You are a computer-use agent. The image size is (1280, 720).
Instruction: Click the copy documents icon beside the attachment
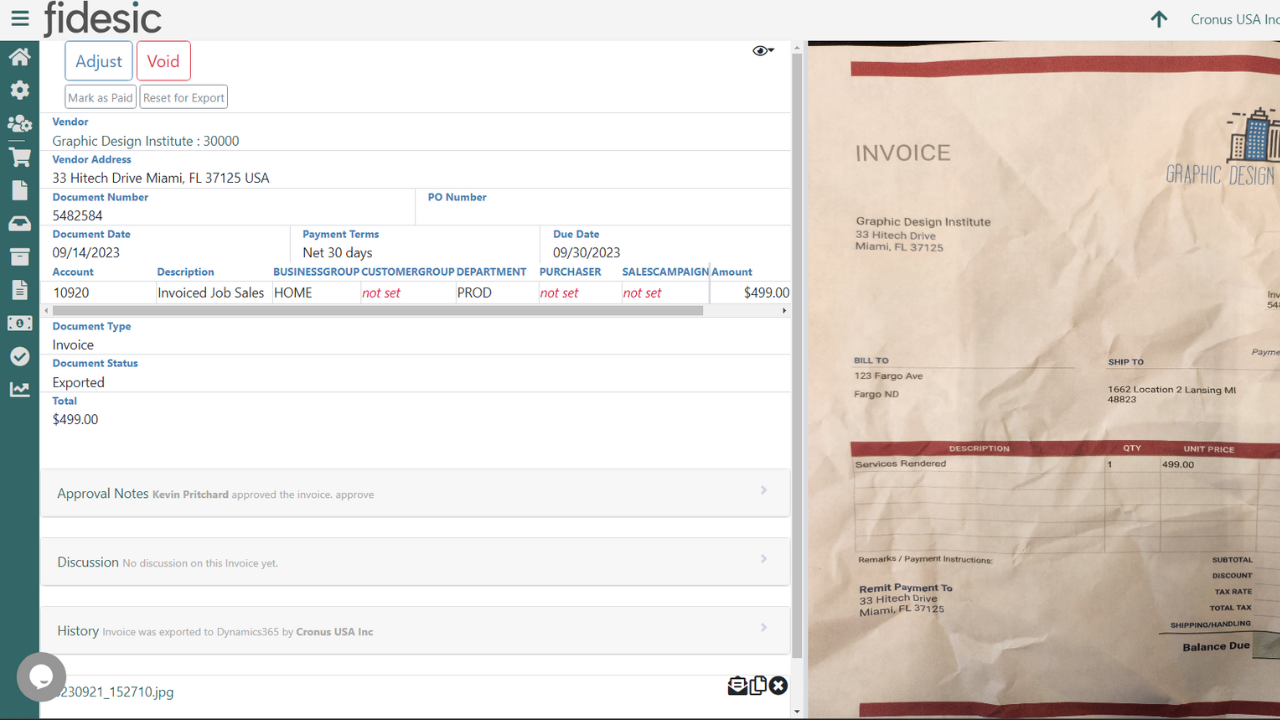click(758, 685)
